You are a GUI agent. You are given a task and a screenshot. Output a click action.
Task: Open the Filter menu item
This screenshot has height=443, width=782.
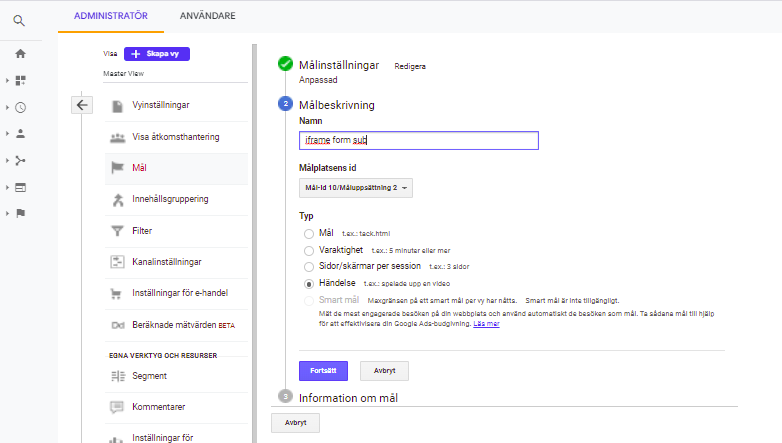(142, 231)
